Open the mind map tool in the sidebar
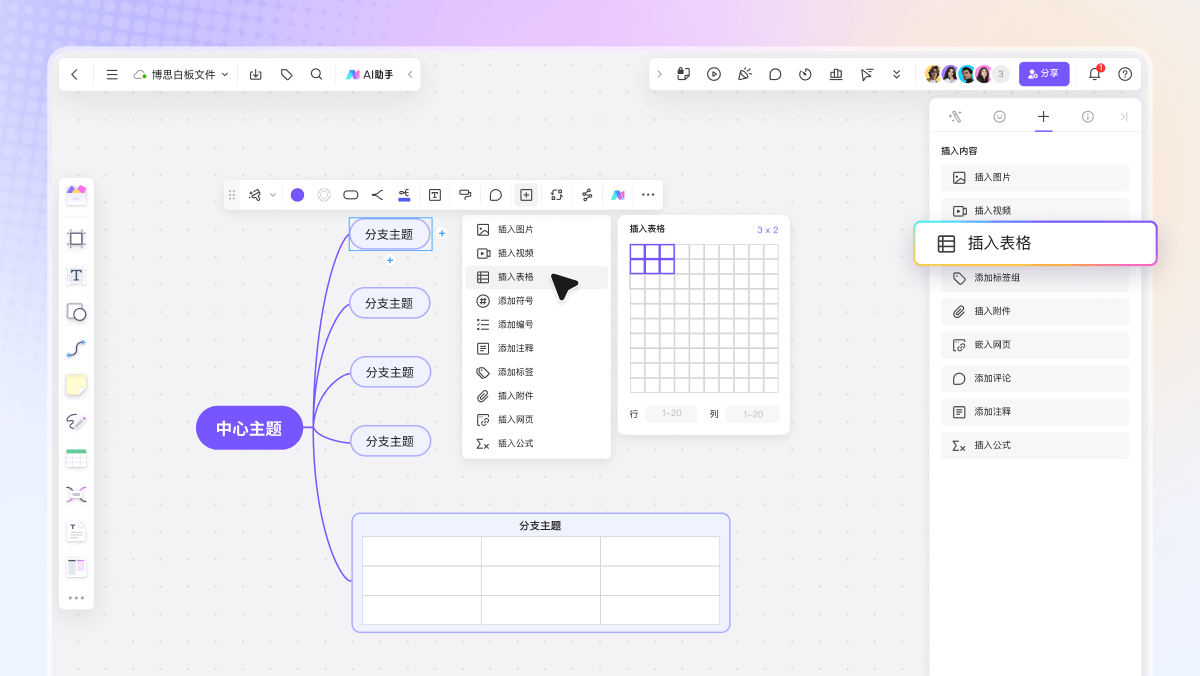Screen dimensions: 1200x676 (76, 493)
